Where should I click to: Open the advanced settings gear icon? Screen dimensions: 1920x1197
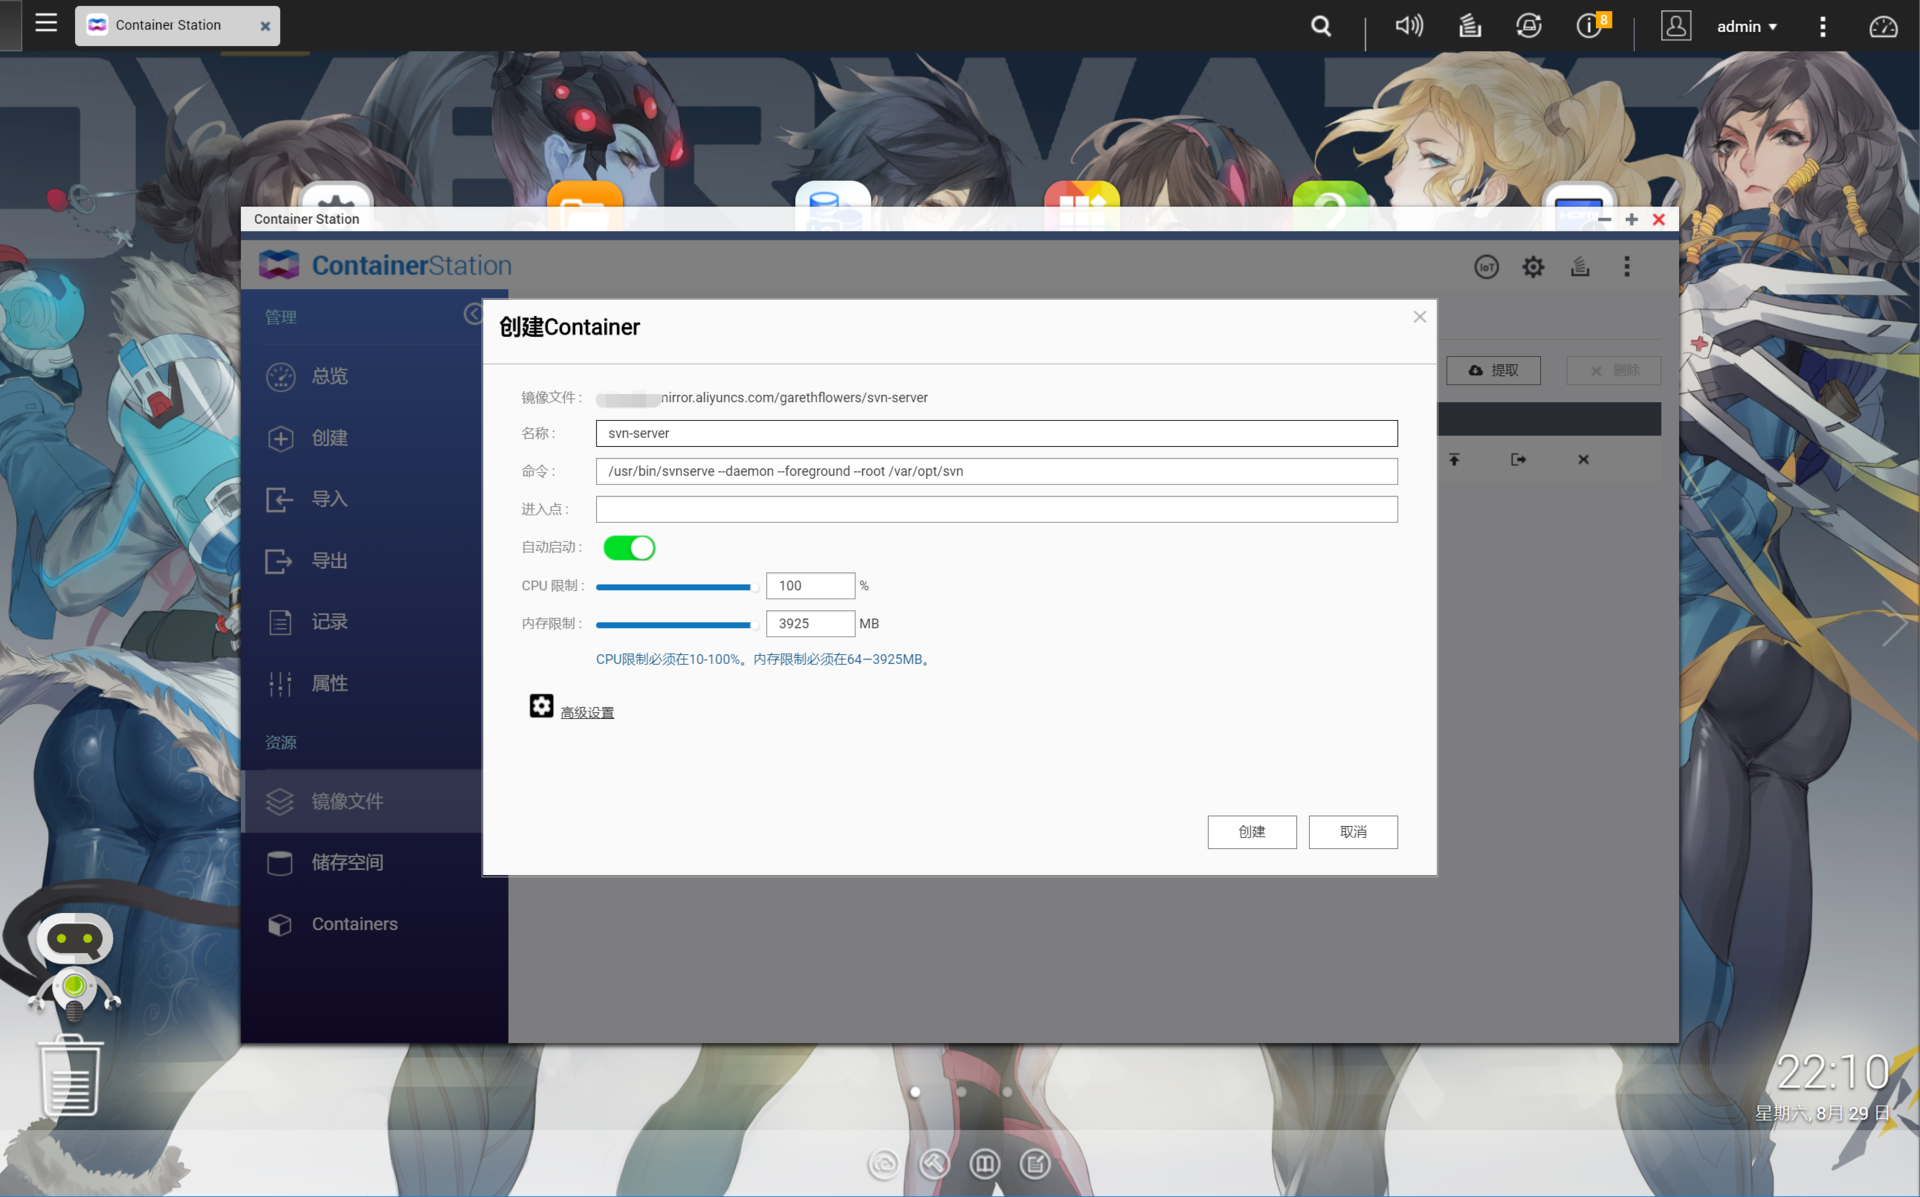point(541,706)
